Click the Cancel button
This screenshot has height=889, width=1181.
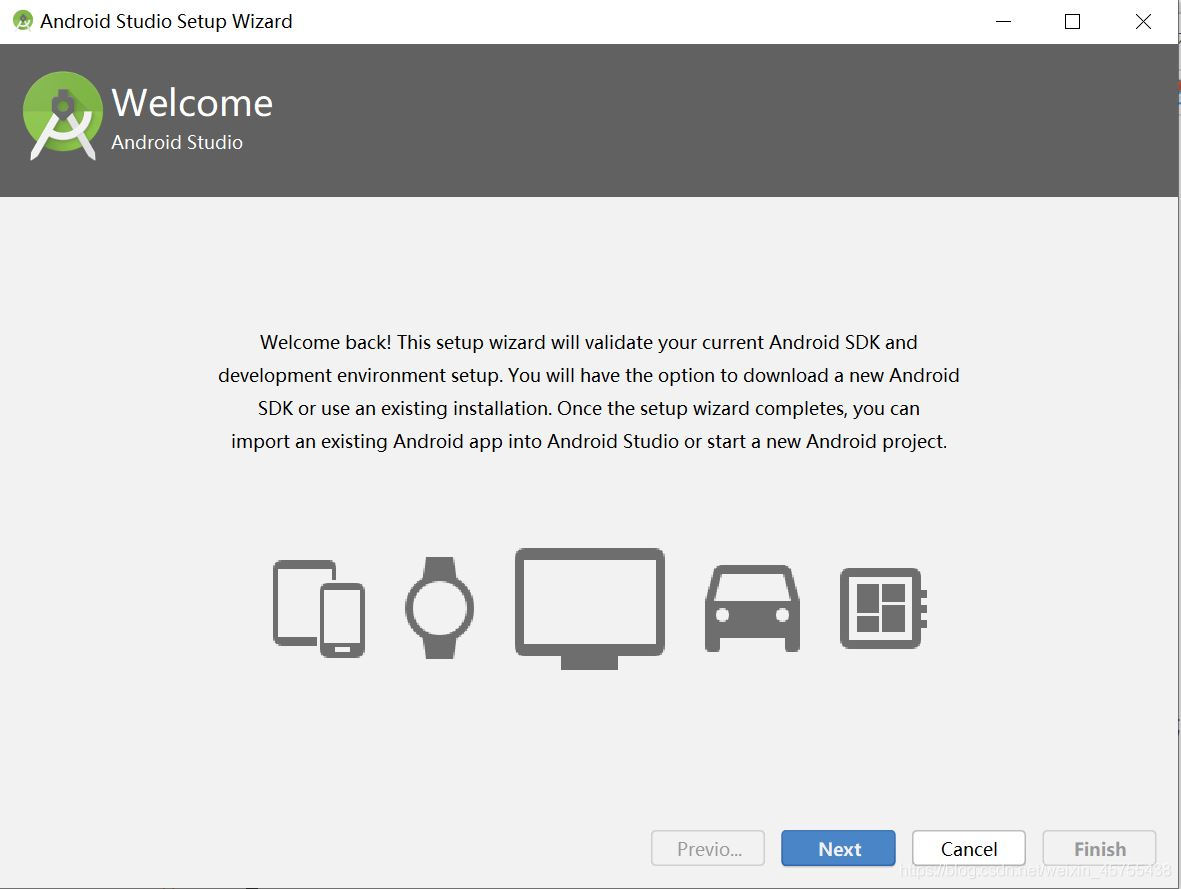pyautogui.click(x=969, y=848)
